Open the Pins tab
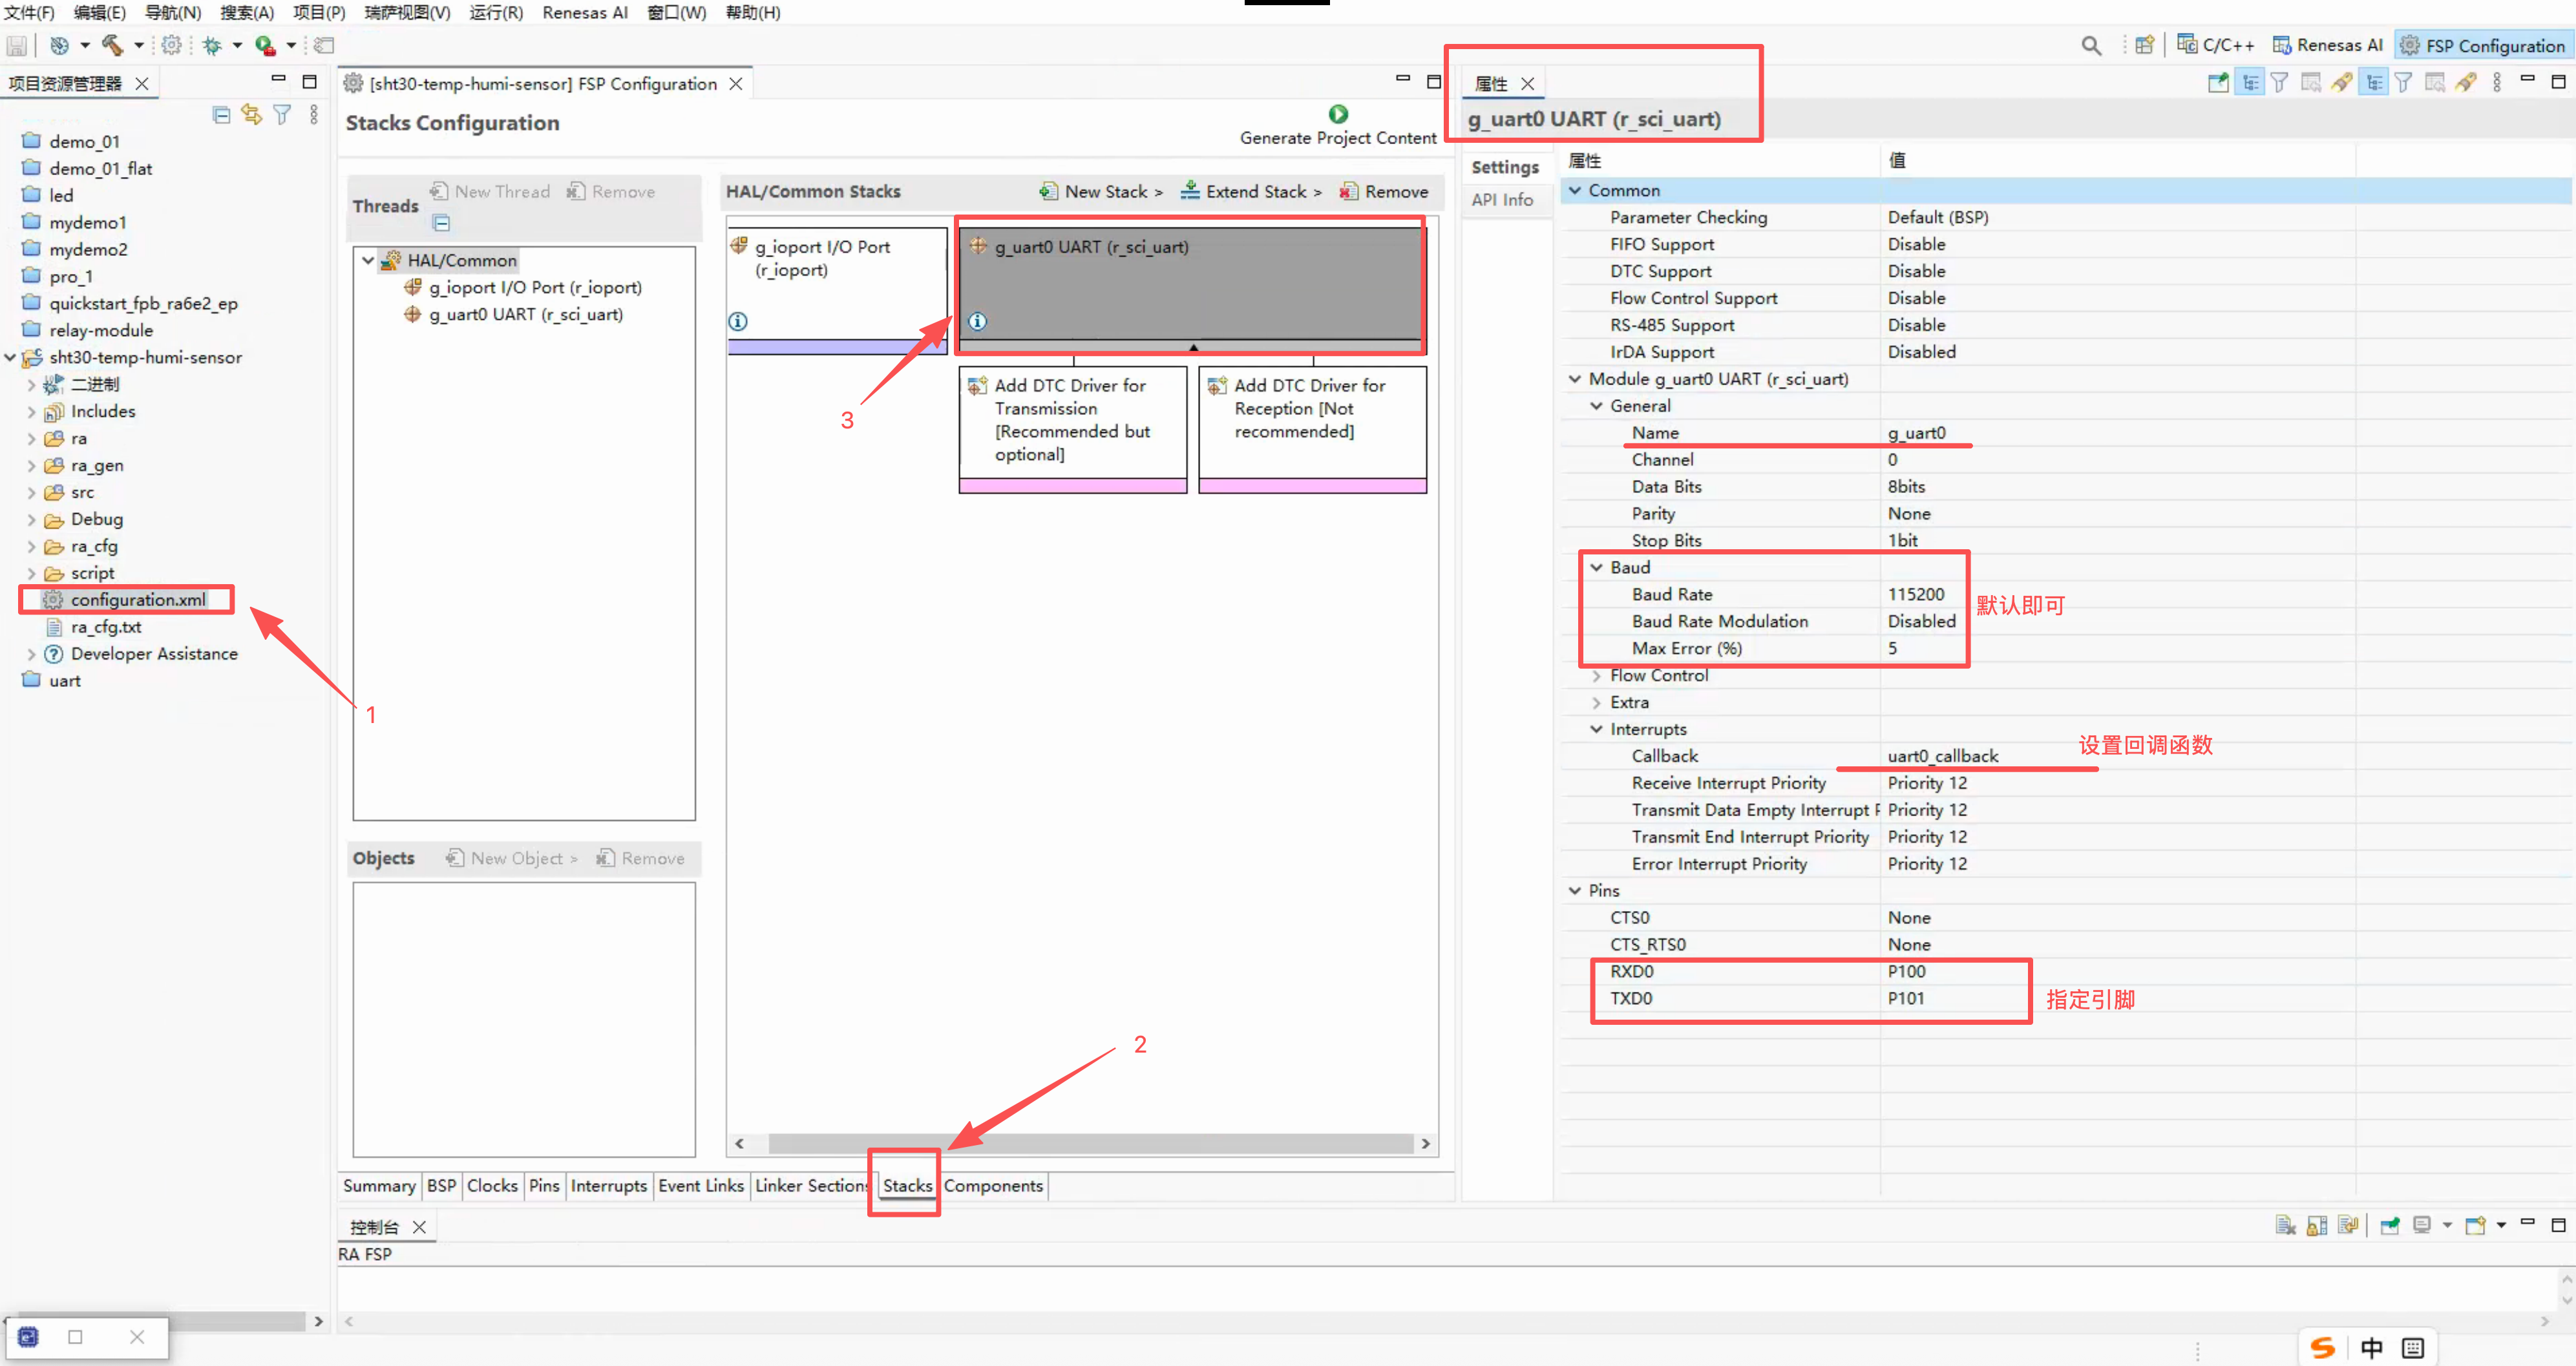 point(544,1185)
